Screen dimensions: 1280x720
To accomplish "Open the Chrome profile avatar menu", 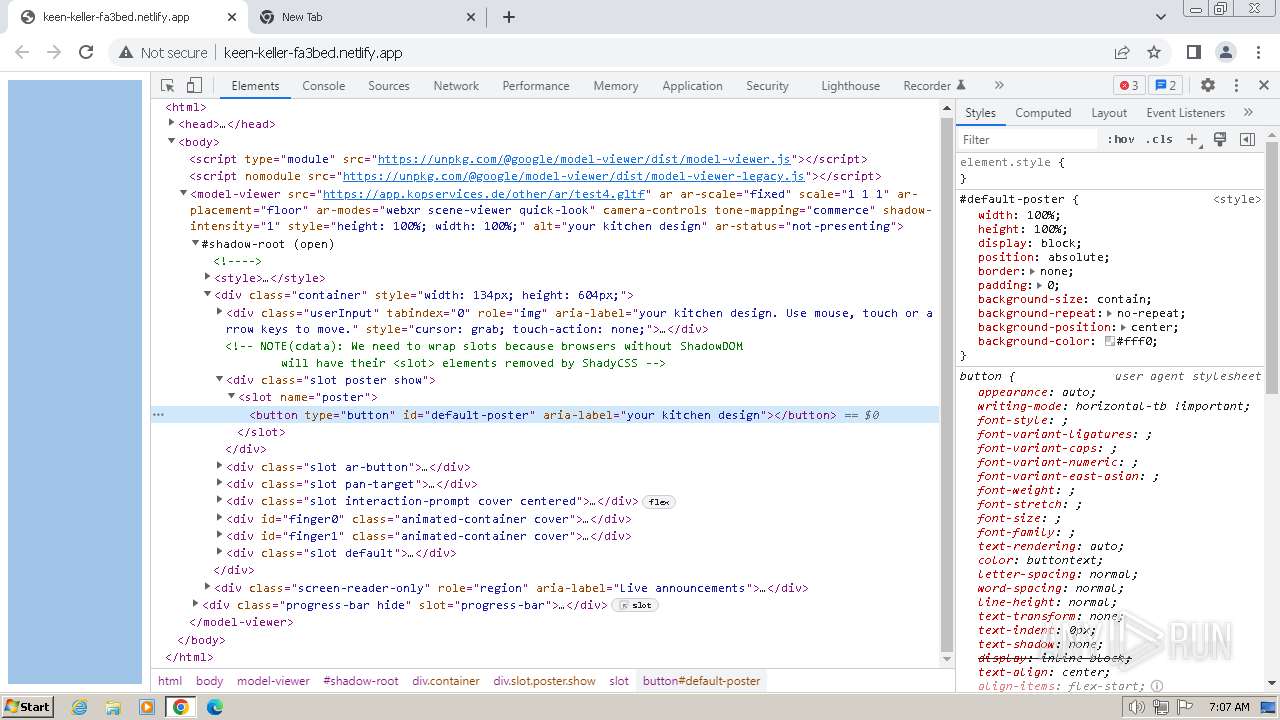I will click(1226, 52).
